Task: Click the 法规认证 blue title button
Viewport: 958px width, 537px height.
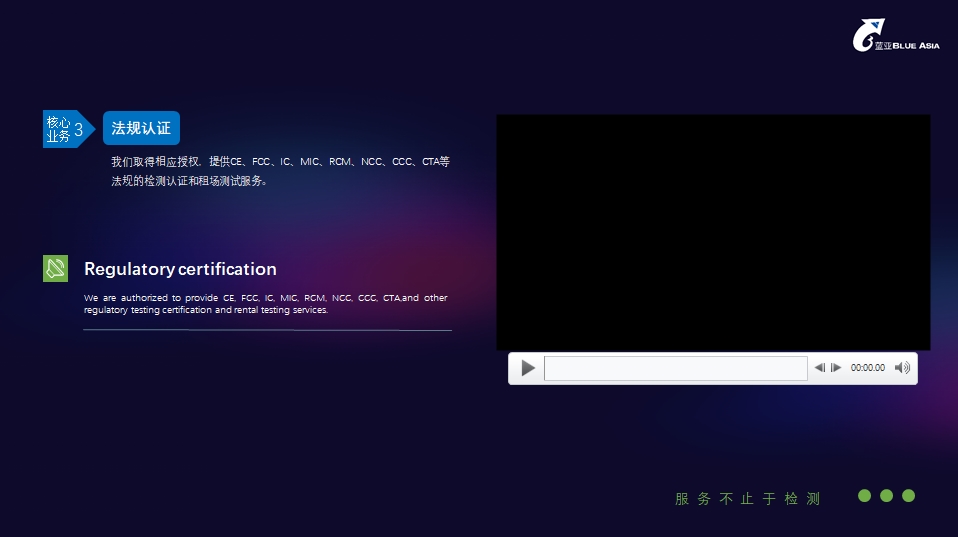Action: click(x=141, y=128)
